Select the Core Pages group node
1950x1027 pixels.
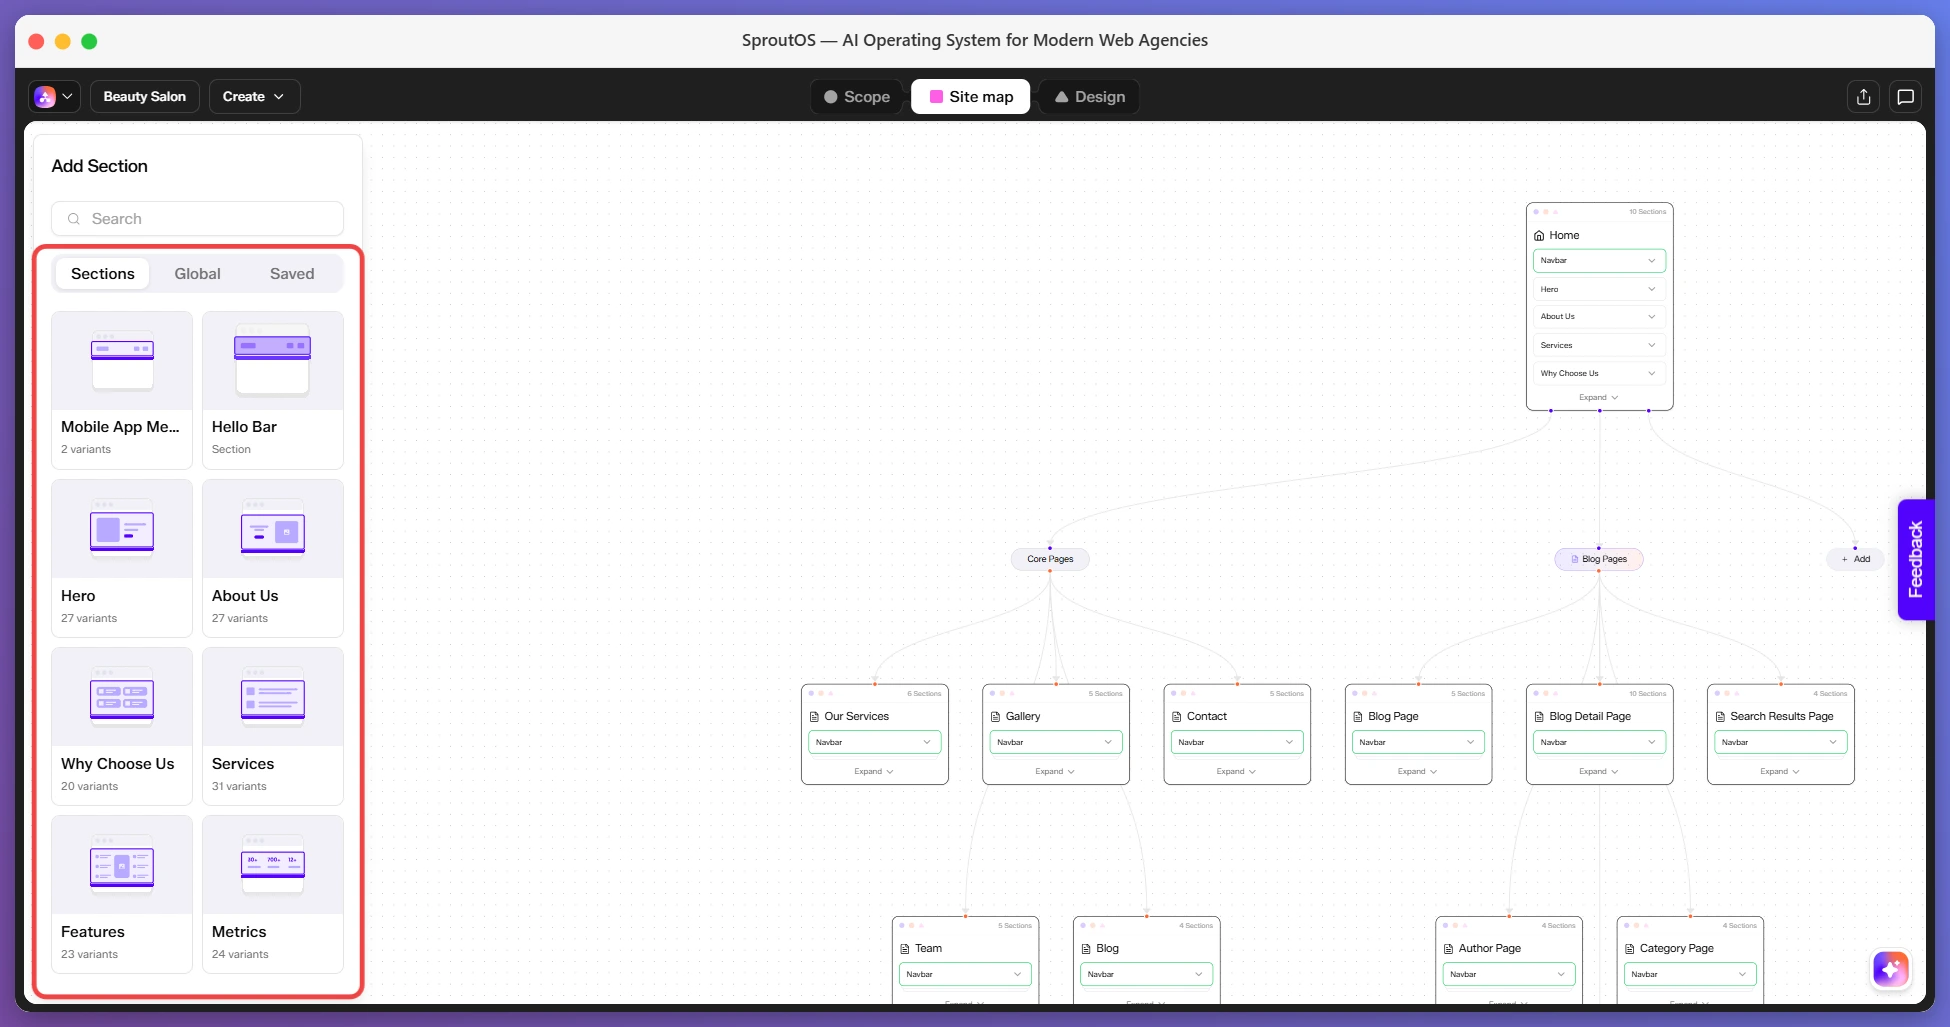click(x=1050, y=559)
